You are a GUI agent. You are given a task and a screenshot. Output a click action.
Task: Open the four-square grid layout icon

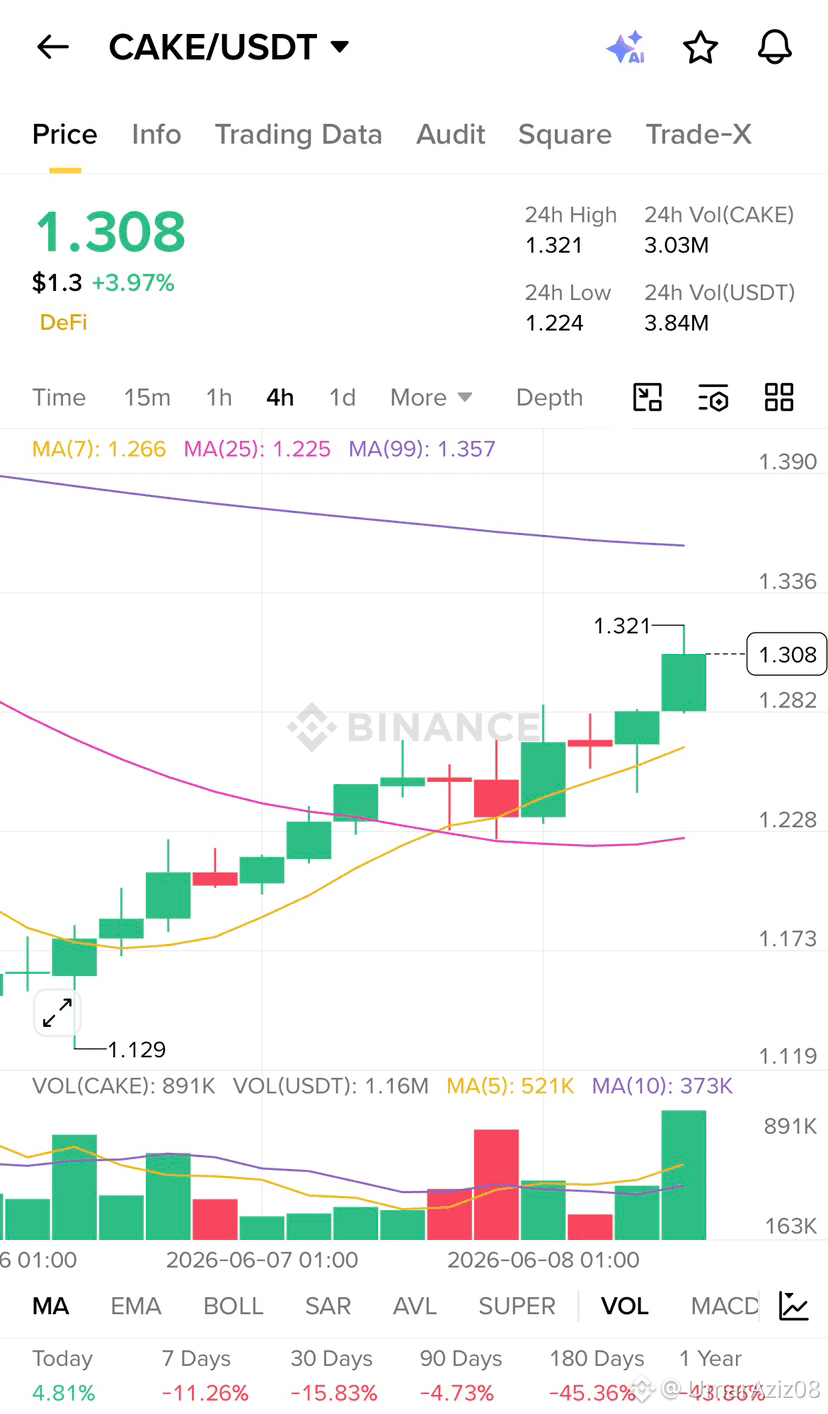click(x=779, y=397)
